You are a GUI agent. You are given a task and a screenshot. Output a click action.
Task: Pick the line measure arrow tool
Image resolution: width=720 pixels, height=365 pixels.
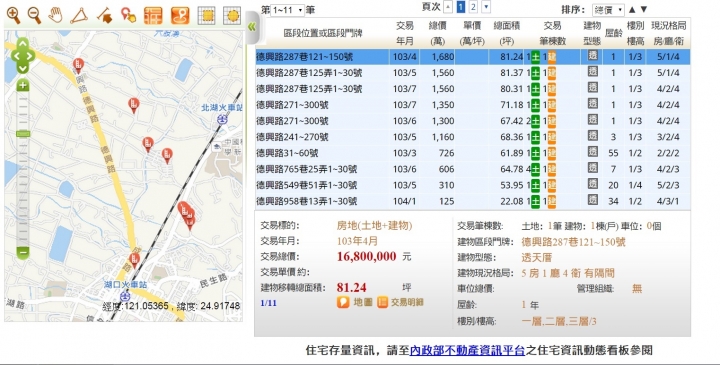pos(105,16)
